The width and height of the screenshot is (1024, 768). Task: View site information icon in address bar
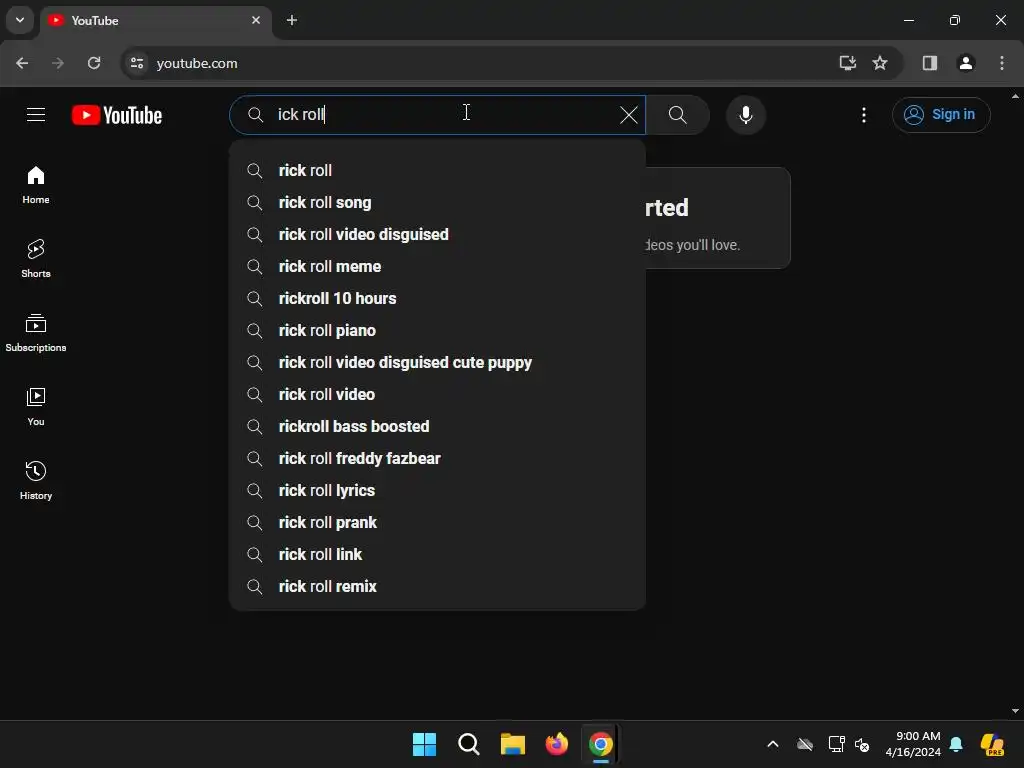137,63
